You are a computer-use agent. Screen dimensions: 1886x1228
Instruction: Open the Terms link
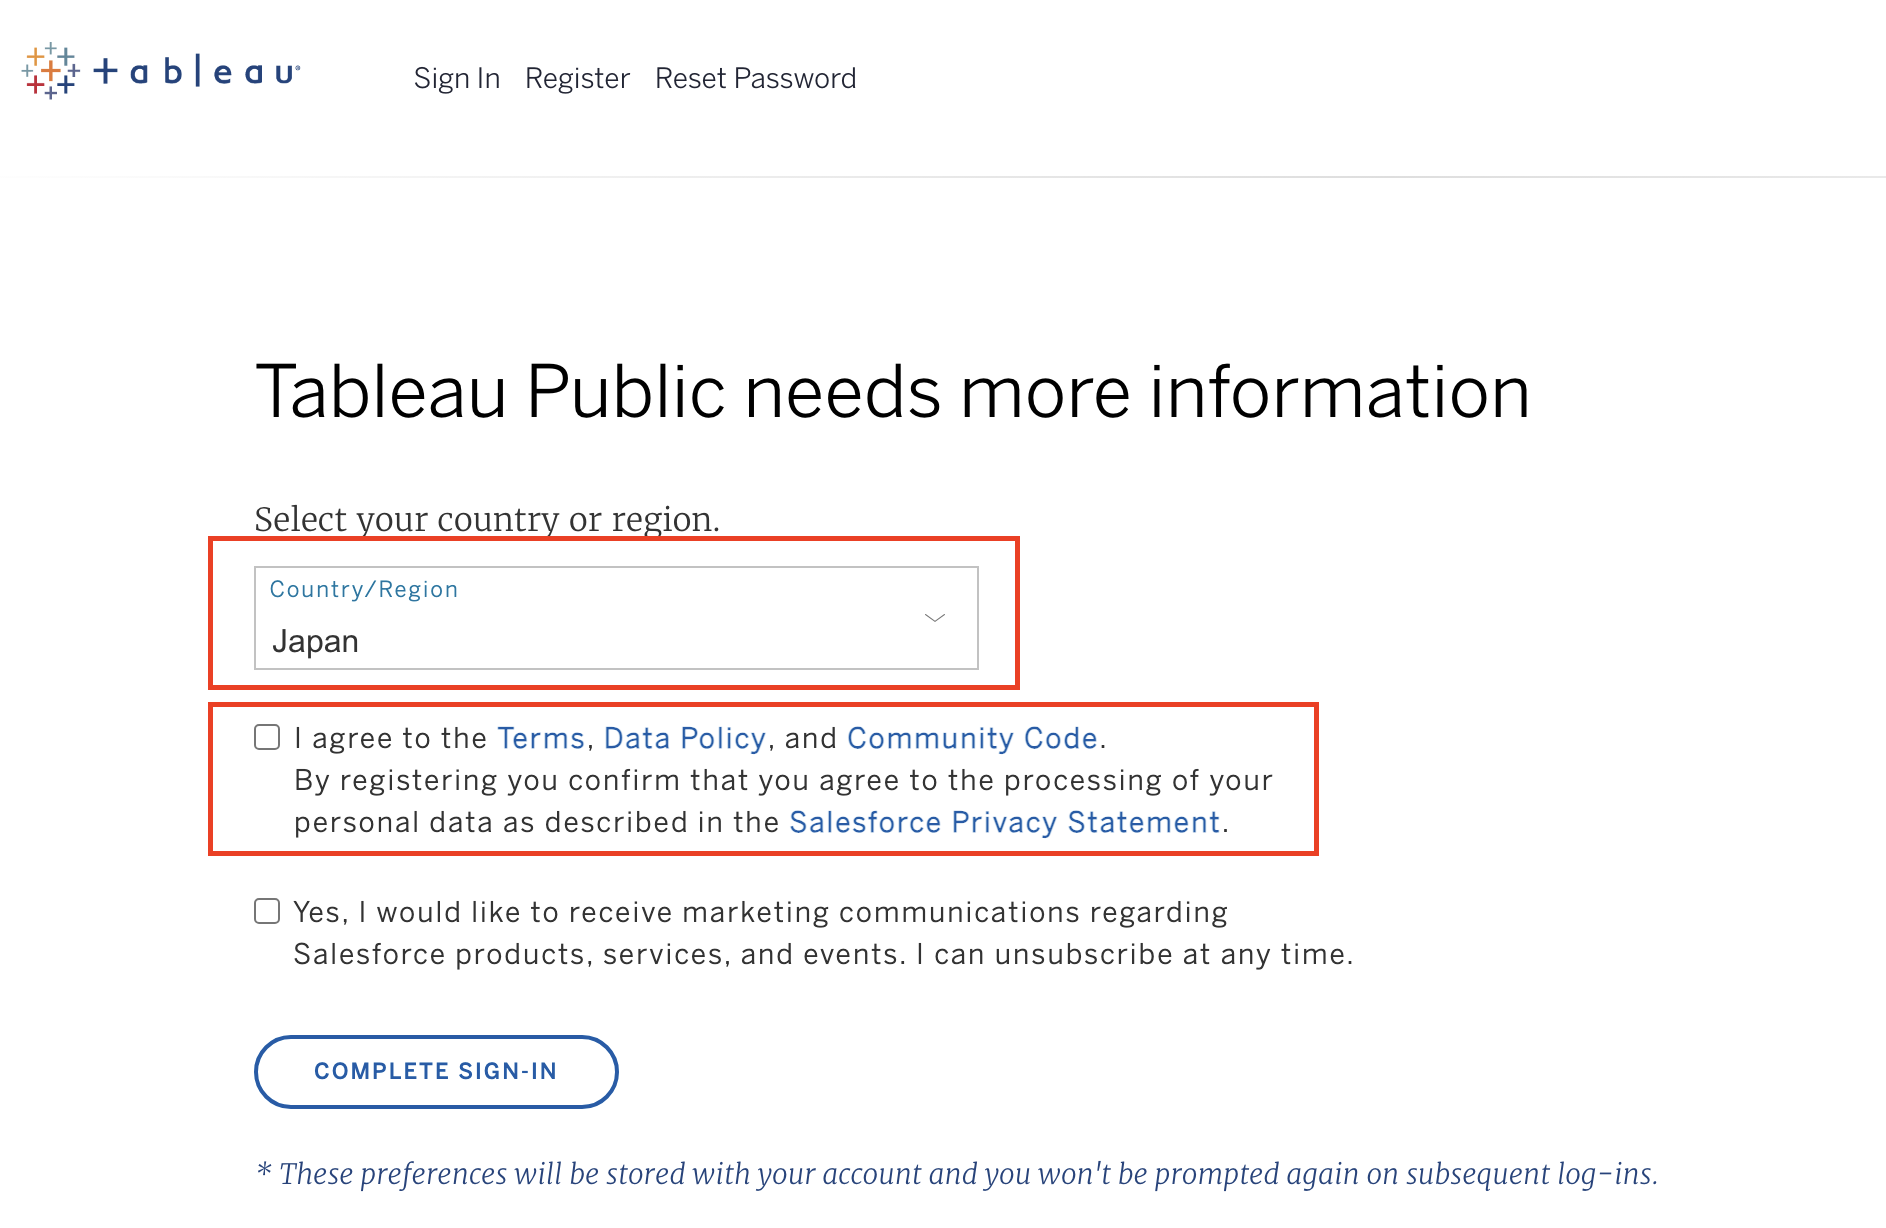[541, 738]
